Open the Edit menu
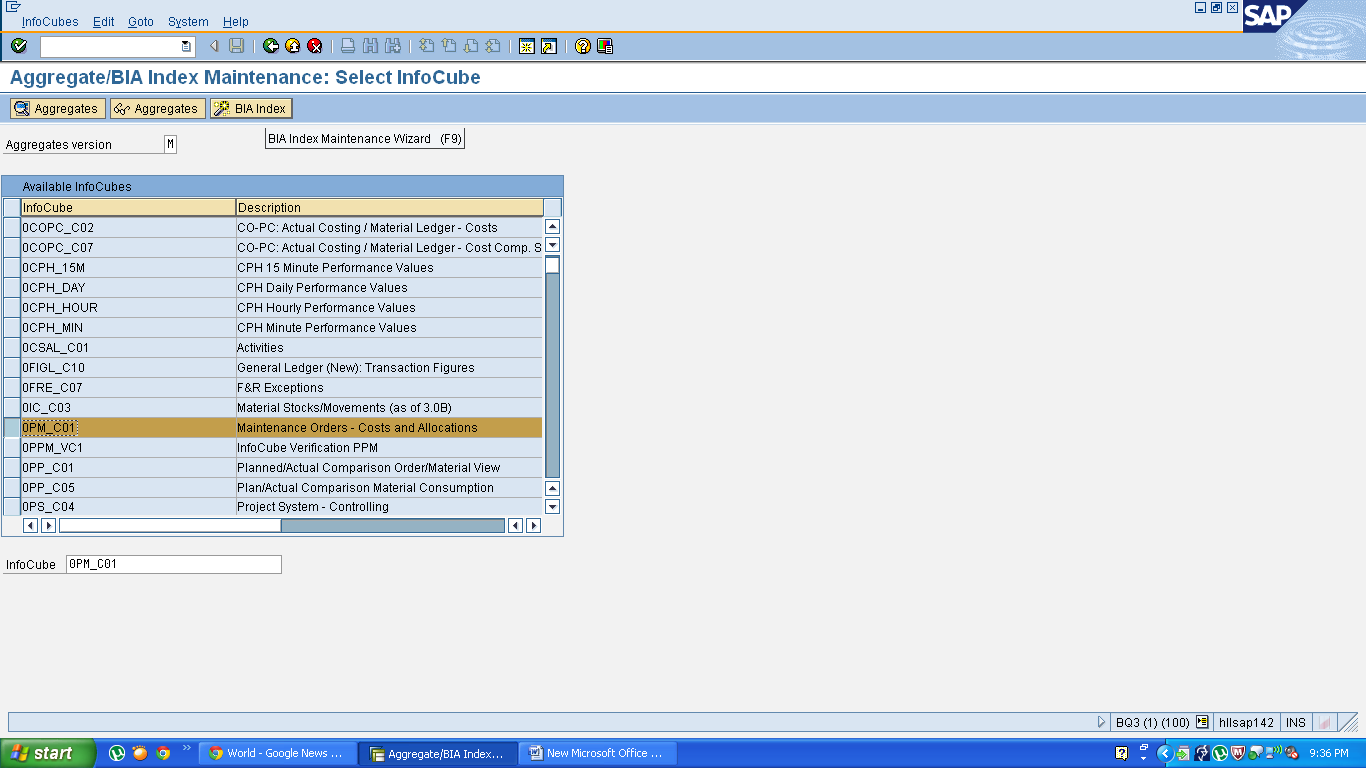The image size is (1366, 768). point(103,22)
